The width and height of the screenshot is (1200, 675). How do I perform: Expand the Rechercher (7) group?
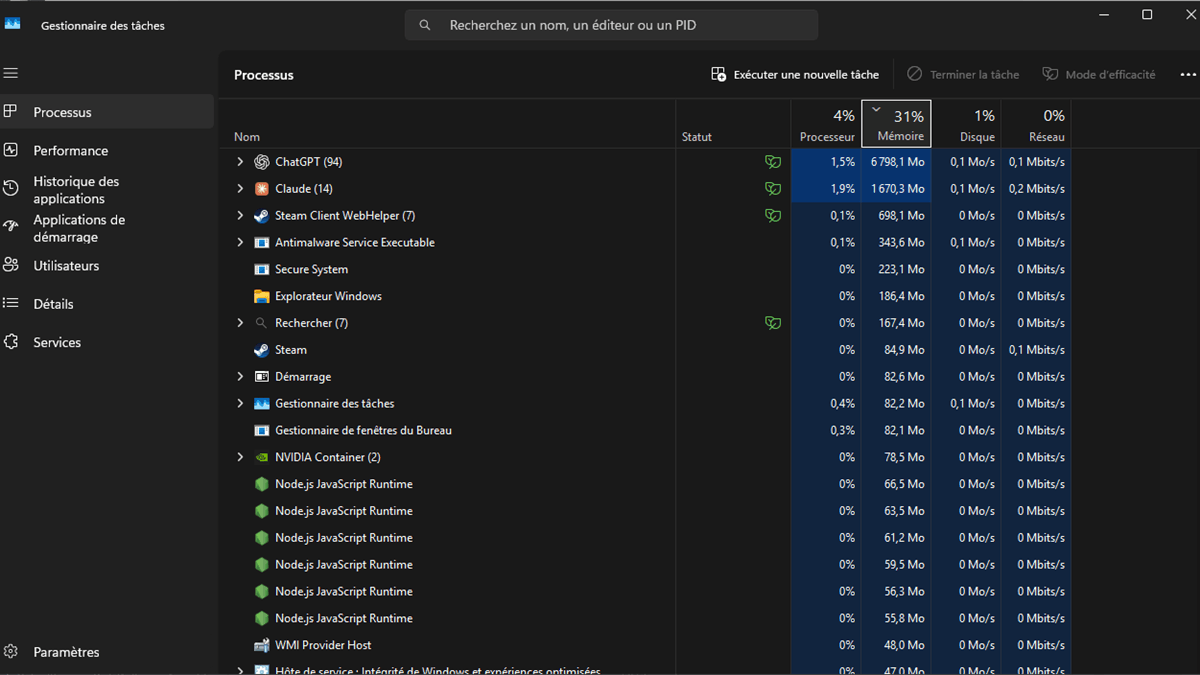point(240,323)
